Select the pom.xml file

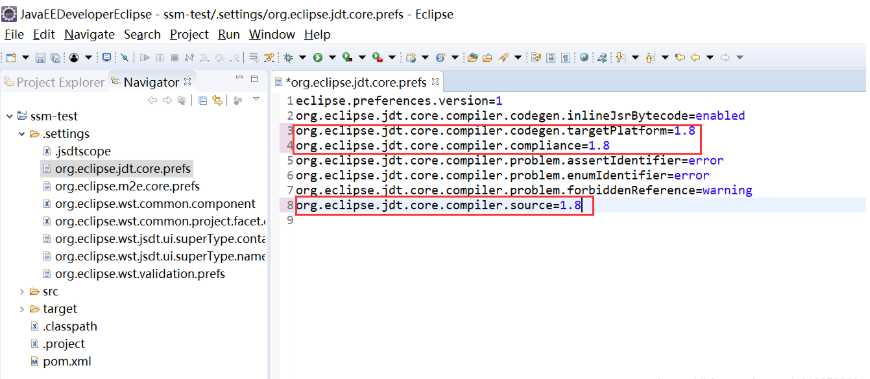tap(67, 362)
